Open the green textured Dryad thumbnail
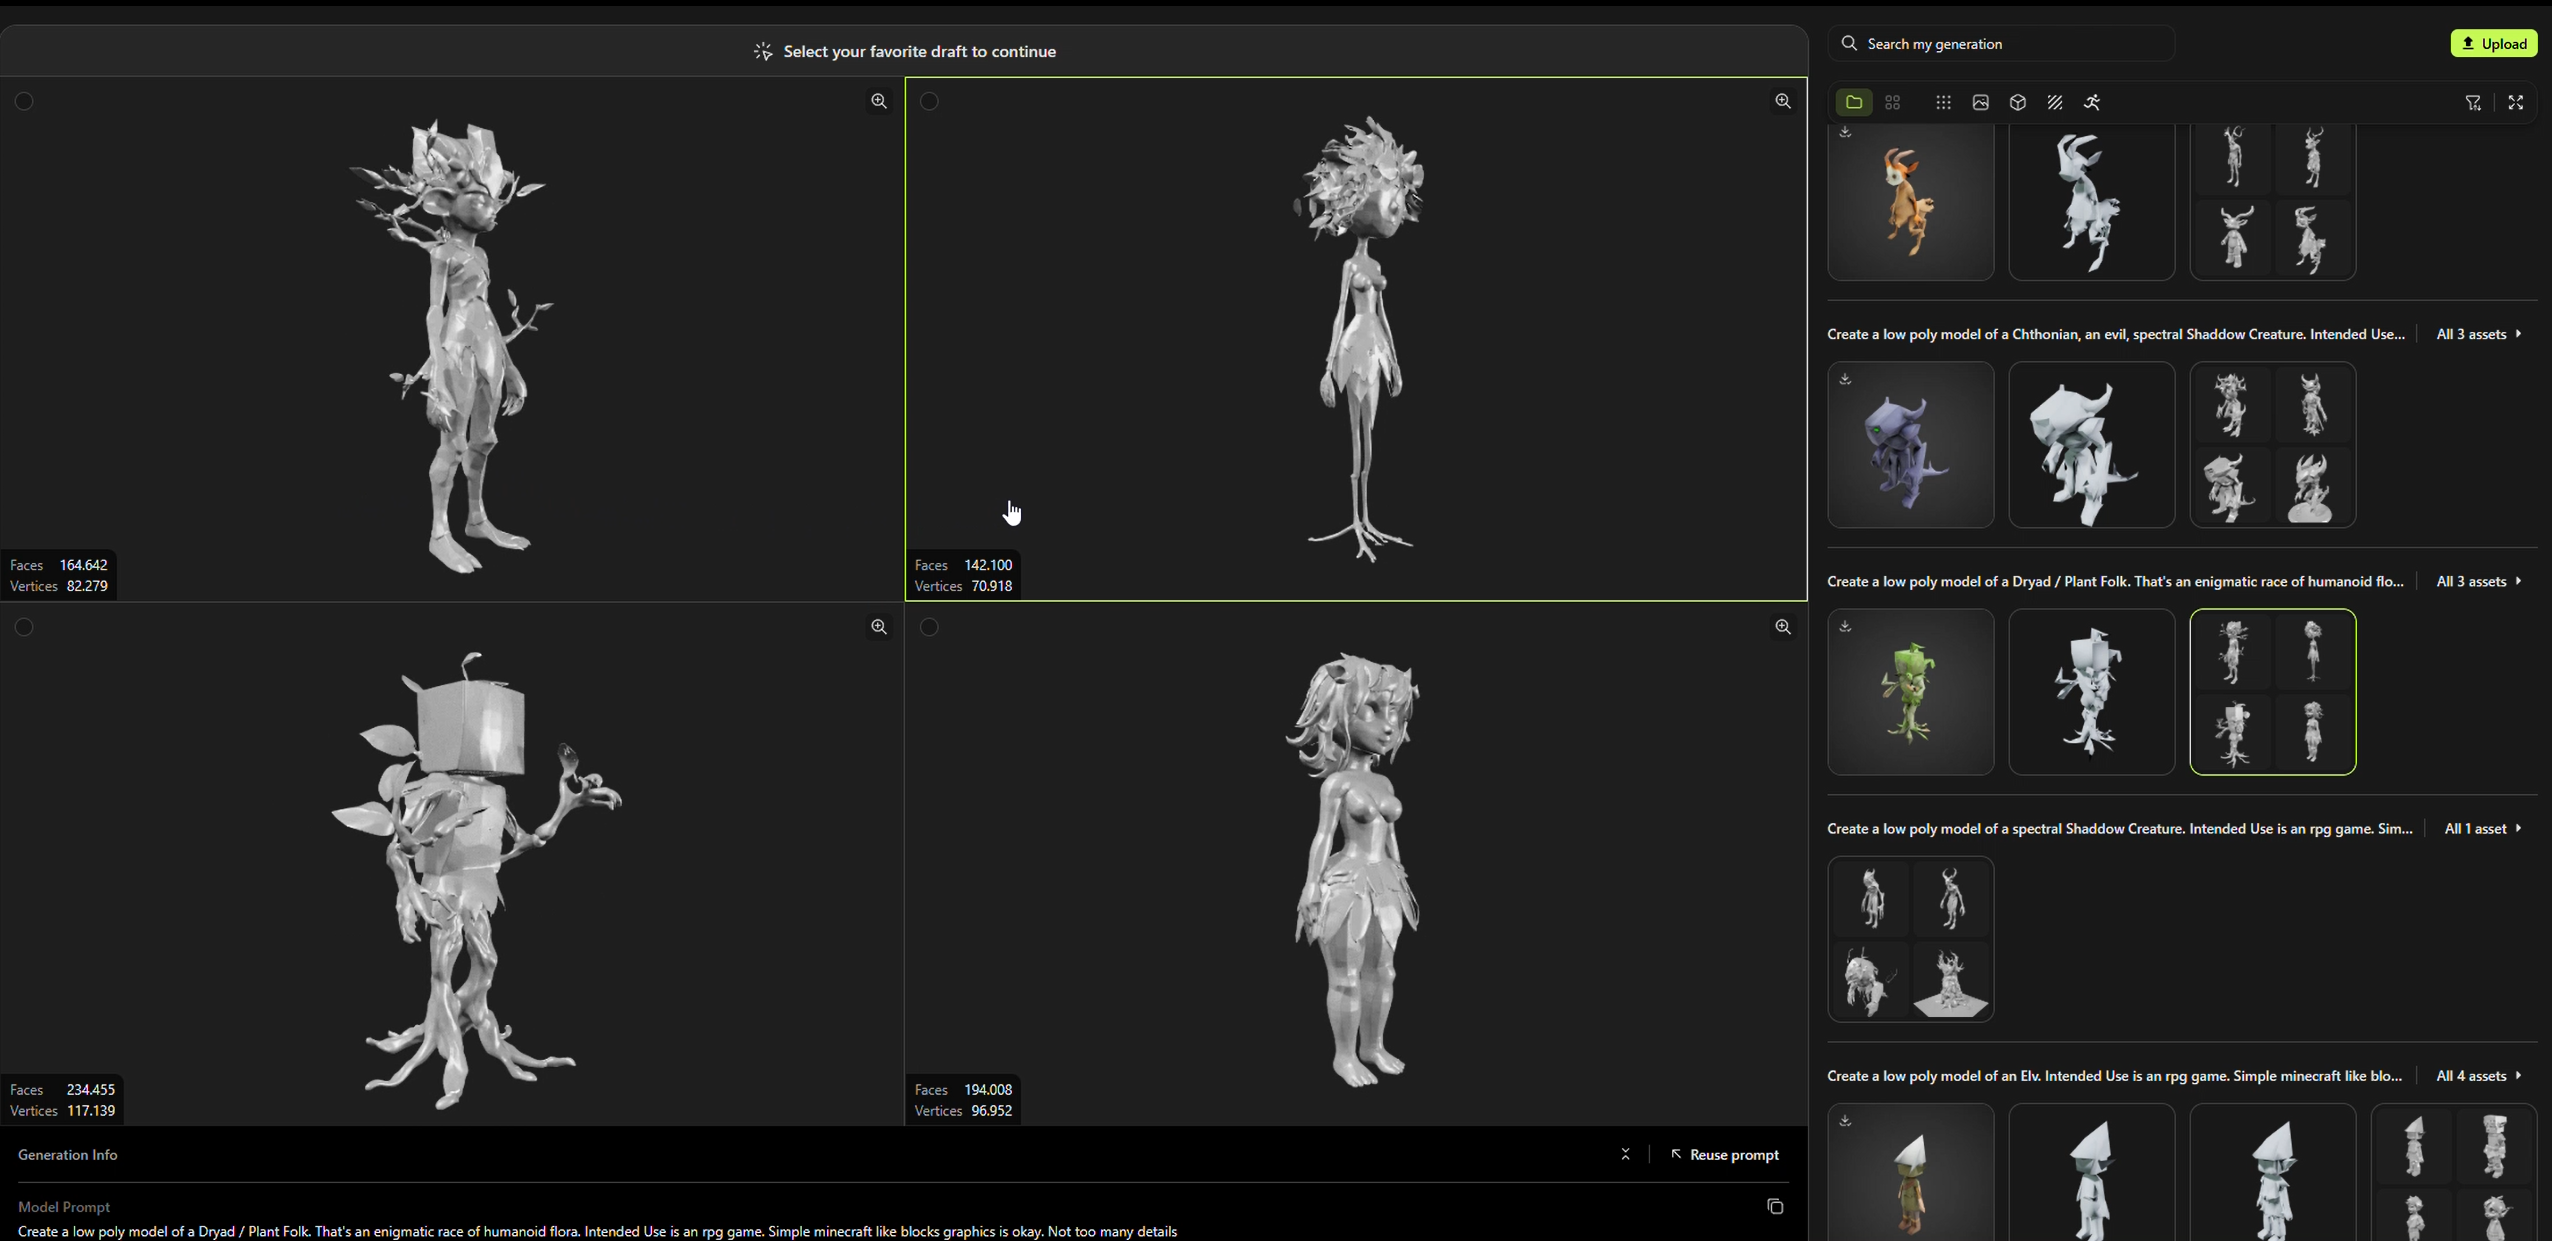The image size is (2552, 1241). pos(1910,692)
